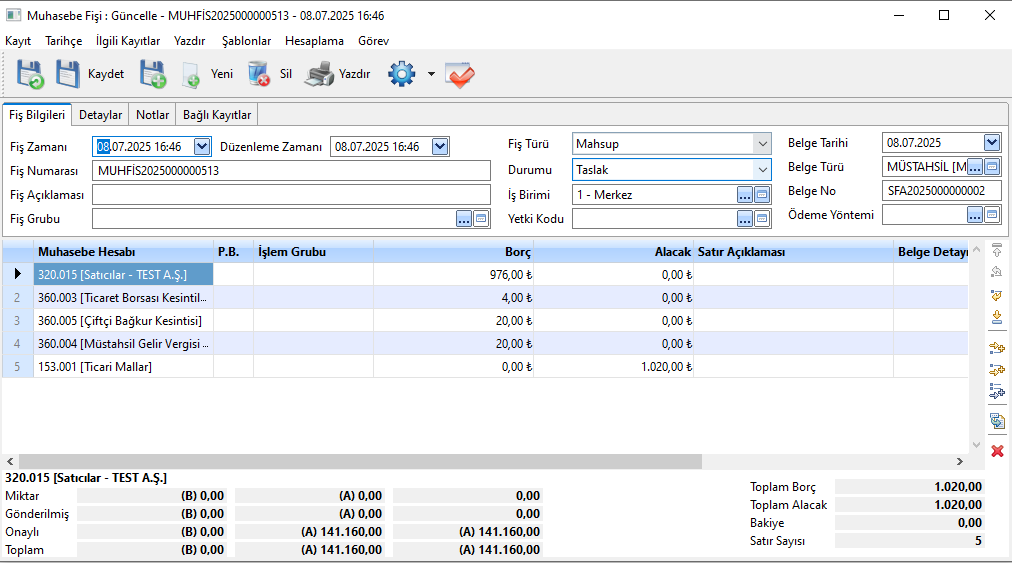
Task: Click the Sil trash bin icon
Action: tap(259, 74)
